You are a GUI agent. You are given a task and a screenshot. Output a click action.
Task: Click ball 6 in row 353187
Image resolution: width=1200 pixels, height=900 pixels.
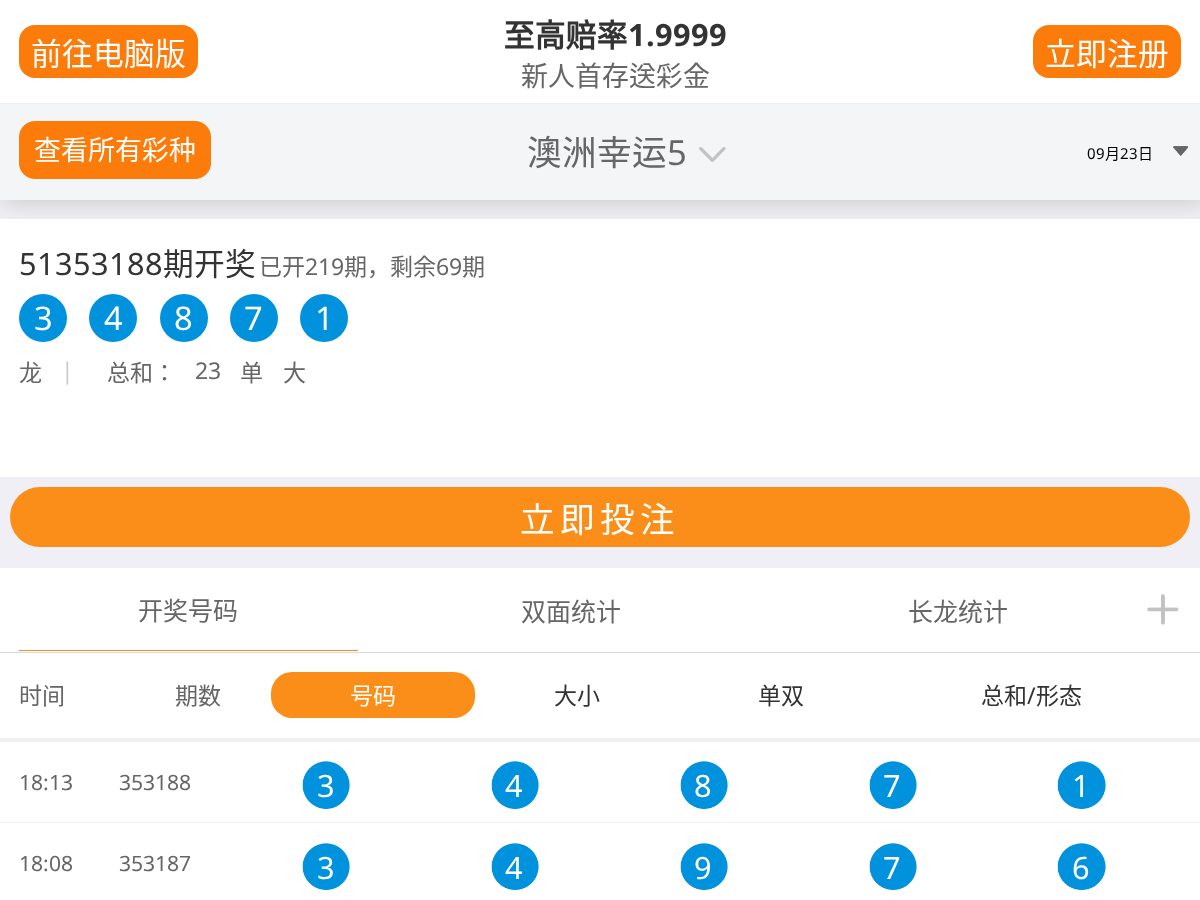tap(1081, 867)
